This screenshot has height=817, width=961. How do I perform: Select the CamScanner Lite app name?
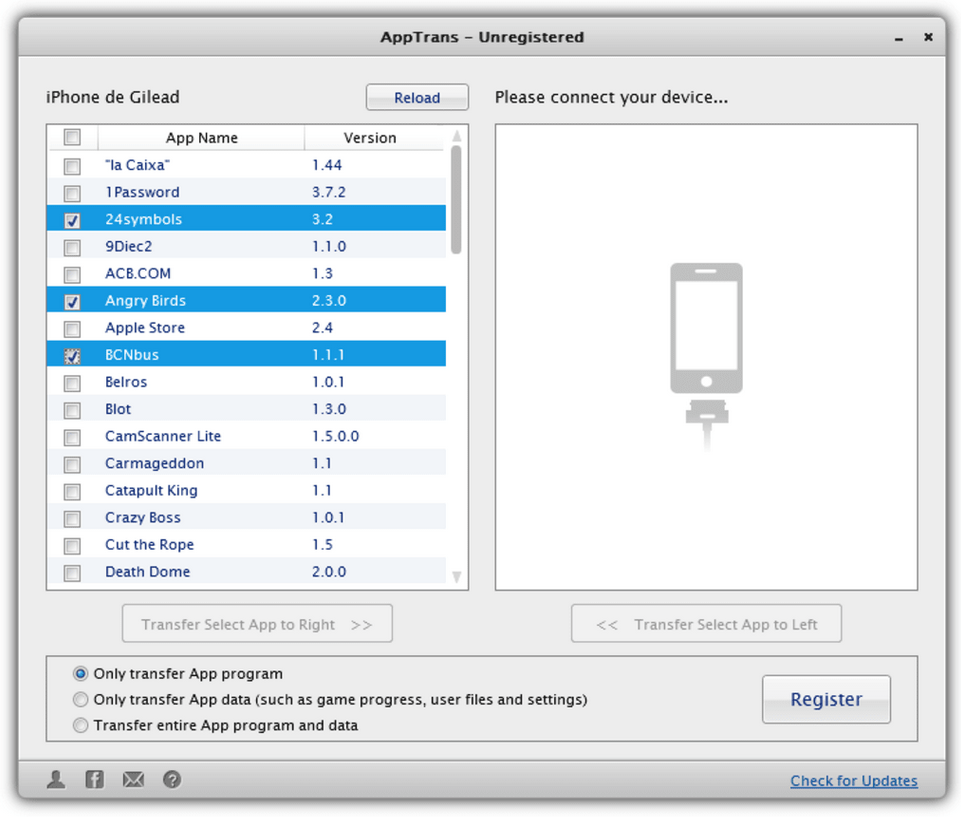(163, 436)
